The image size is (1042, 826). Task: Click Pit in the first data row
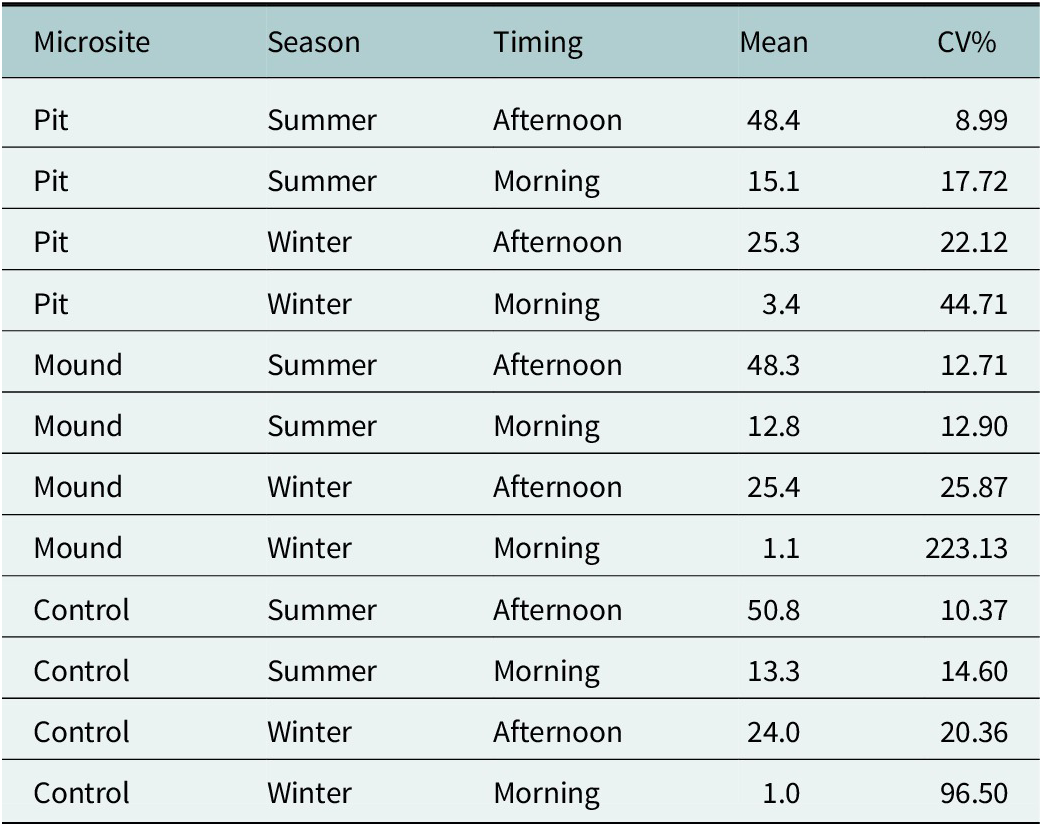(x=51, y=120)
